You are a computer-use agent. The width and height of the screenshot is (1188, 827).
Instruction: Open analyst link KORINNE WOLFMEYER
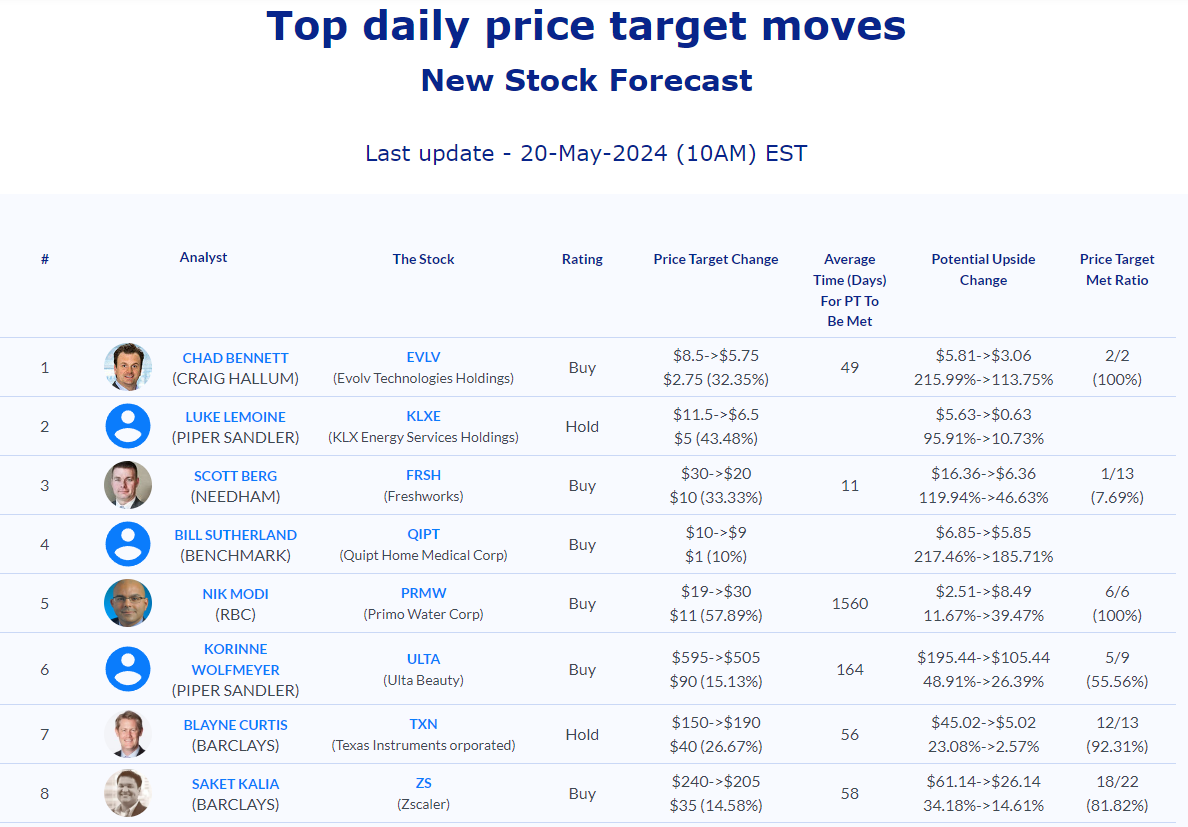(236, 660)
